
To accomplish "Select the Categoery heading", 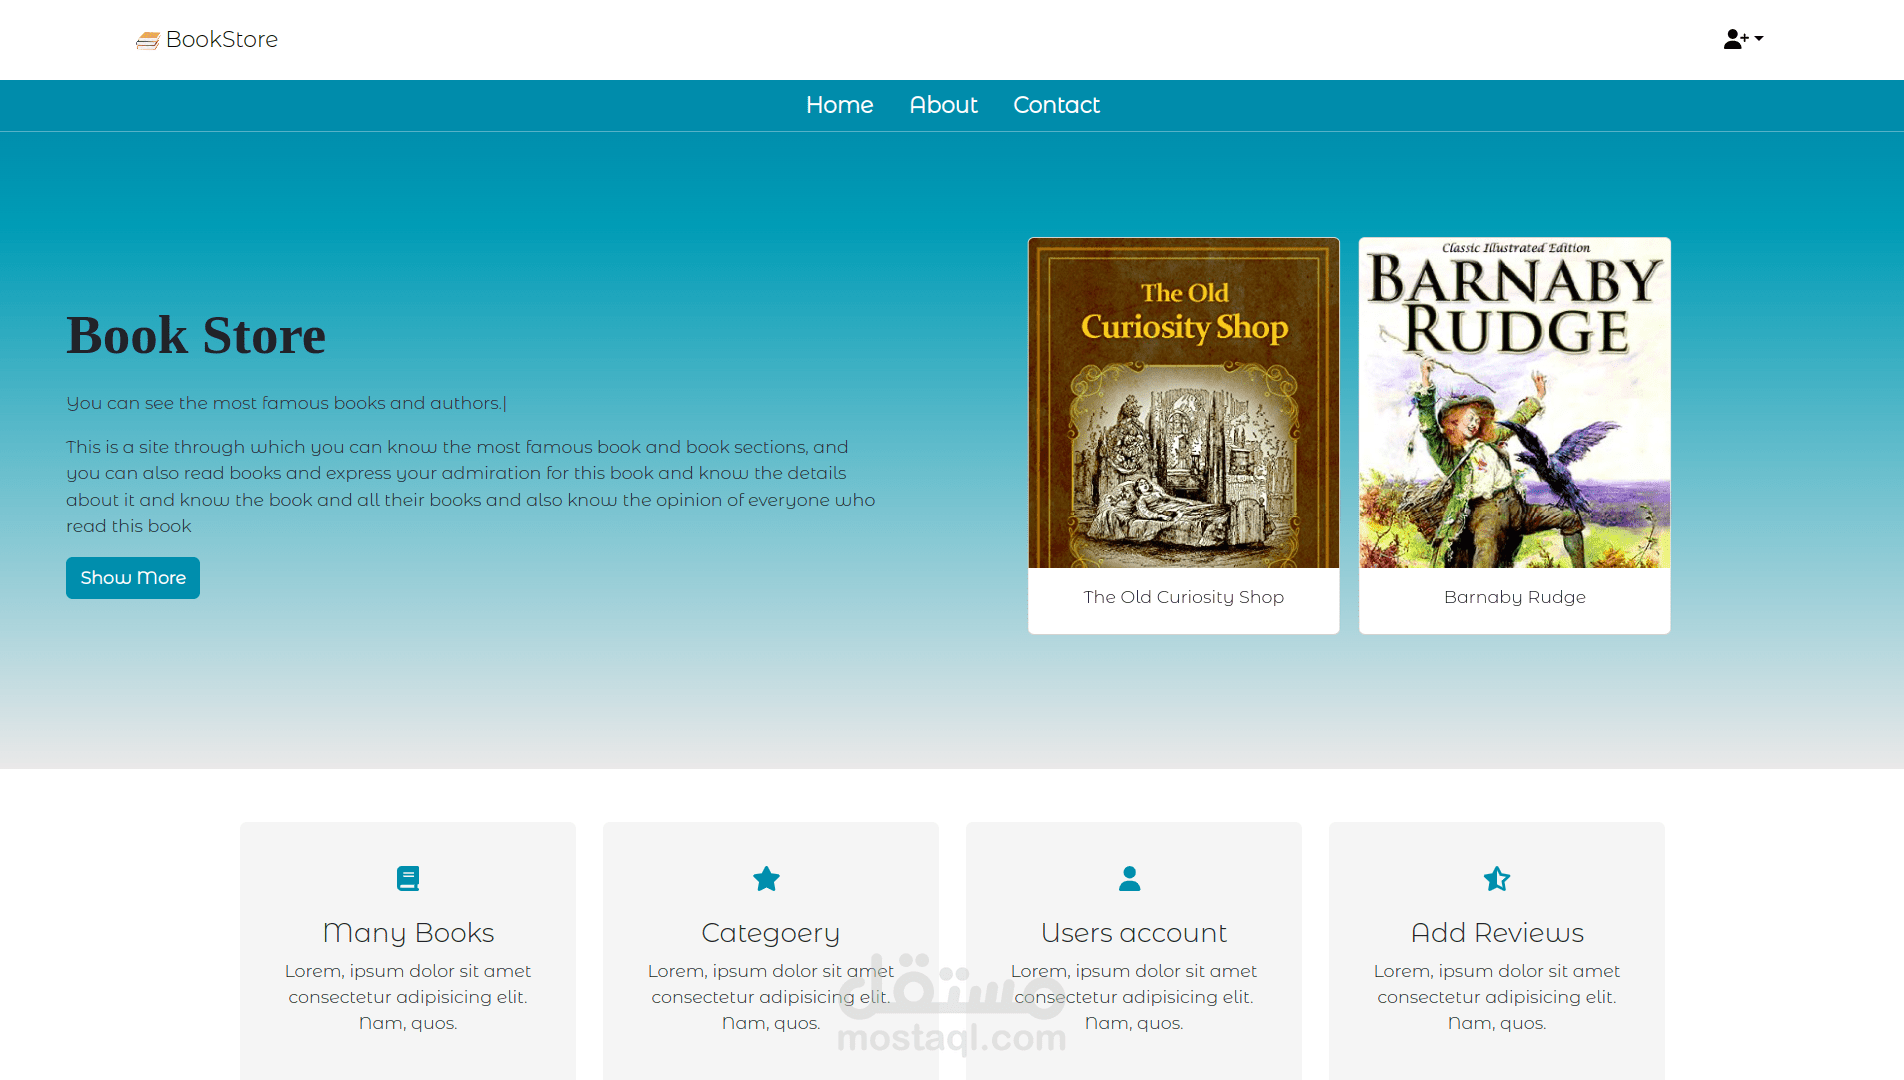I will click(x=771, y=933).
